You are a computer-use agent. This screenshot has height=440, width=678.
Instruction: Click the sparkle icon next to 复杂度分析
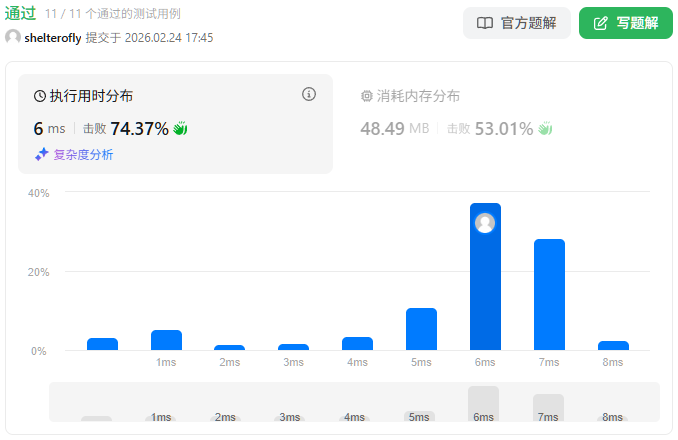coord(41,154)
